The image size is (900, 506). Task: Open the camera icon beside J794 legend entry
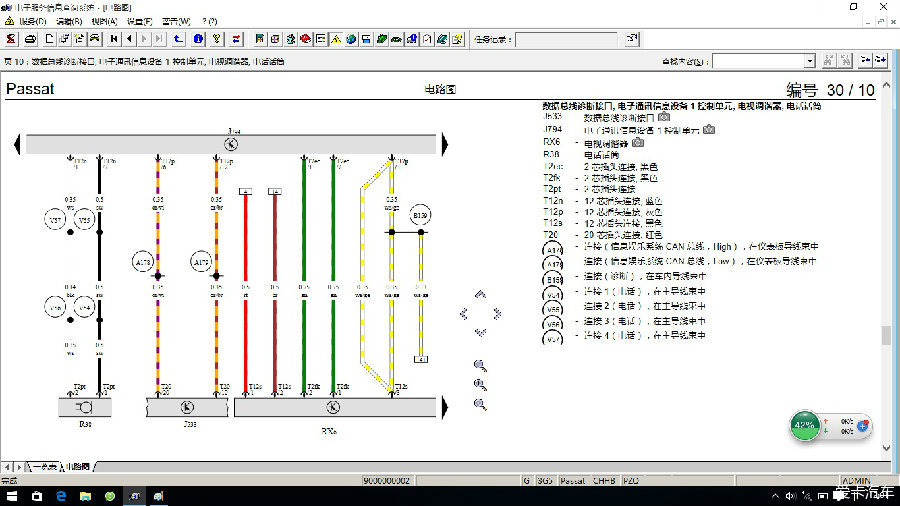[709, 130]
